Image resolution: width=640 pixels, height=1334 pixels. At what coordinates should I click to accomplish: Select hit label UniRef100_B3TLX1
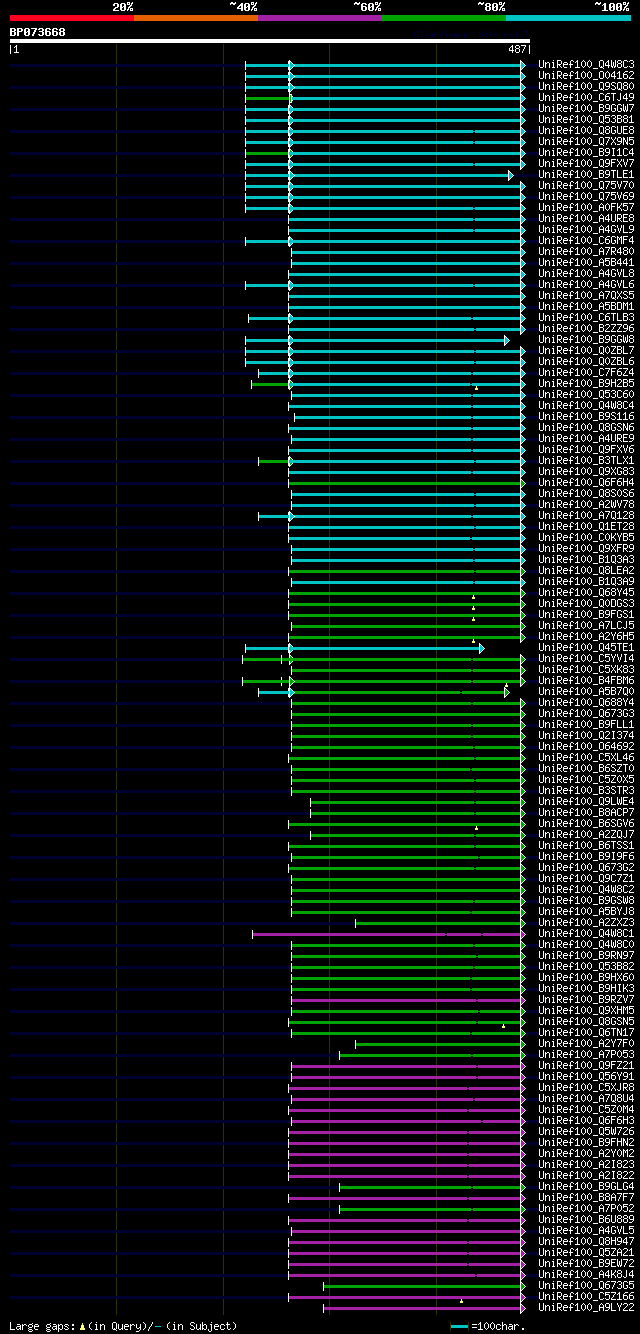pos(586,460)
